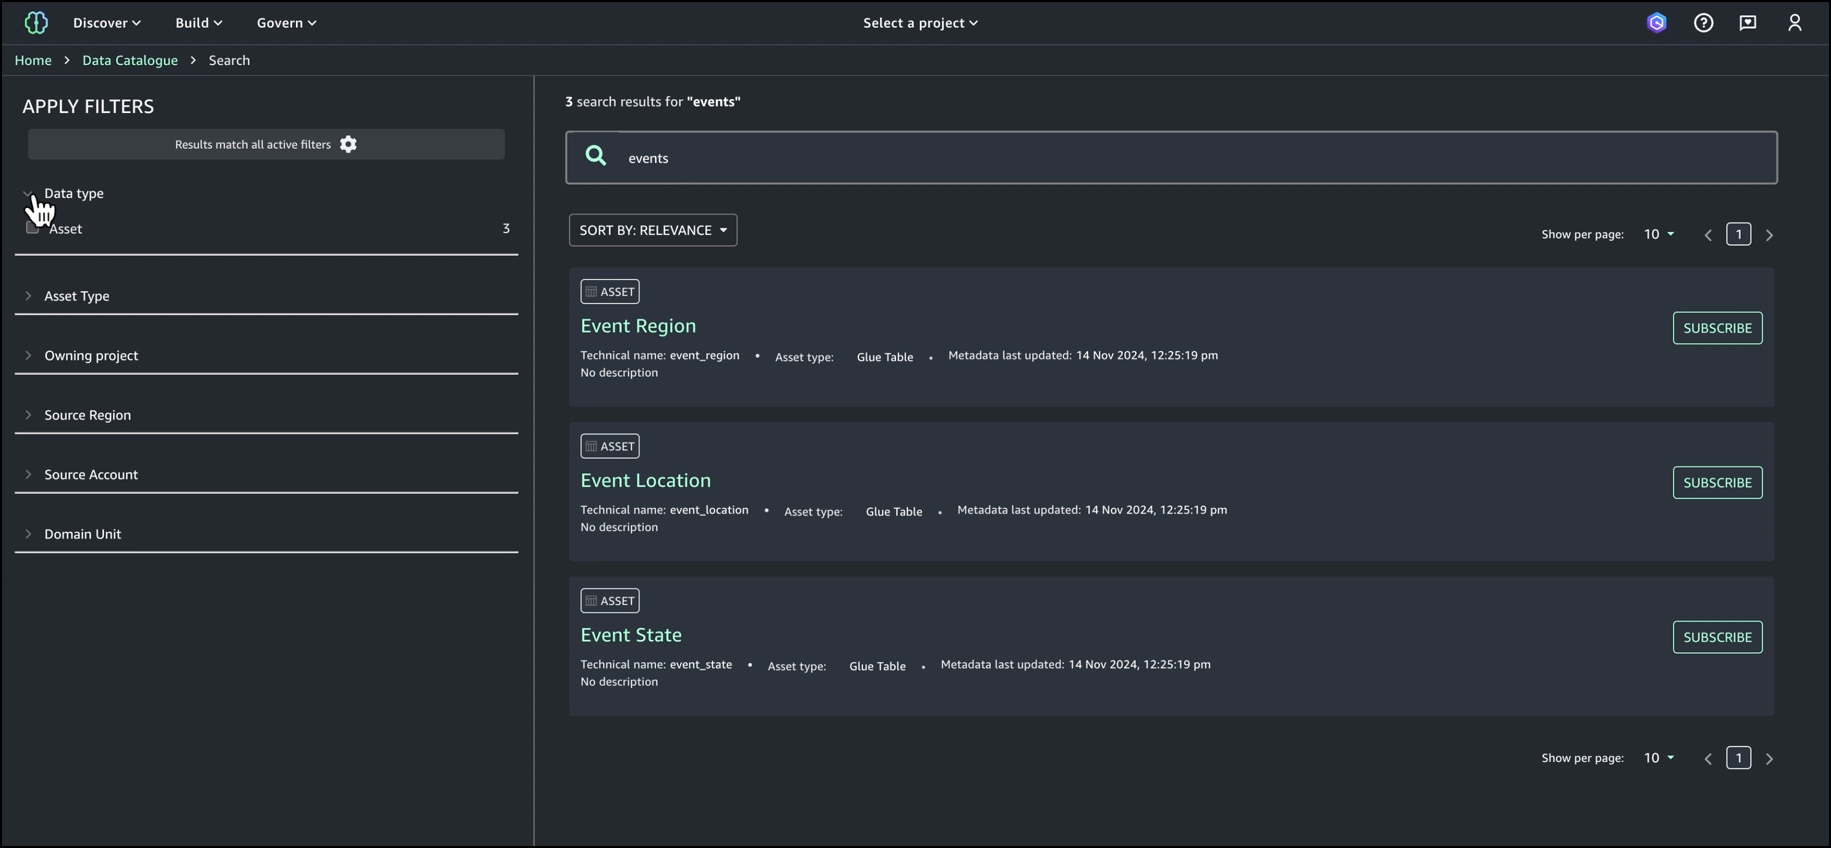
Task: Click the ASSET badge on Event State
Action: 610,601
